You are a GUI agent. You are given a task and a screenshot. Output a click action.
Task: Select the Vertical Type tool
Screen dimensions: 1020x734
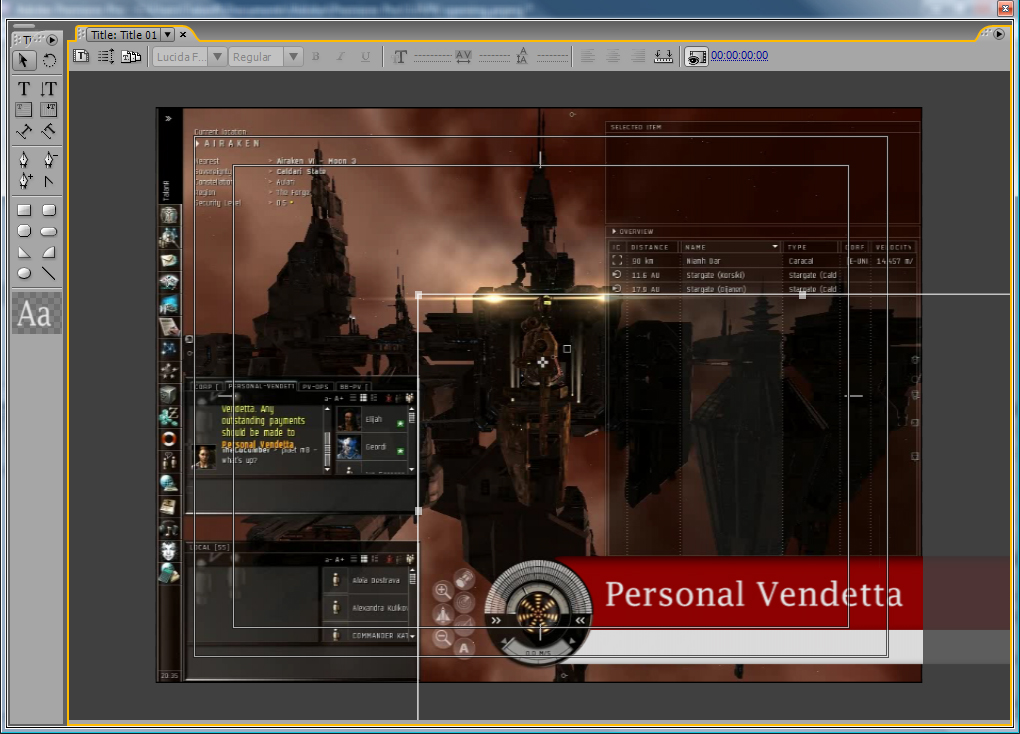(x=49, y=88)
